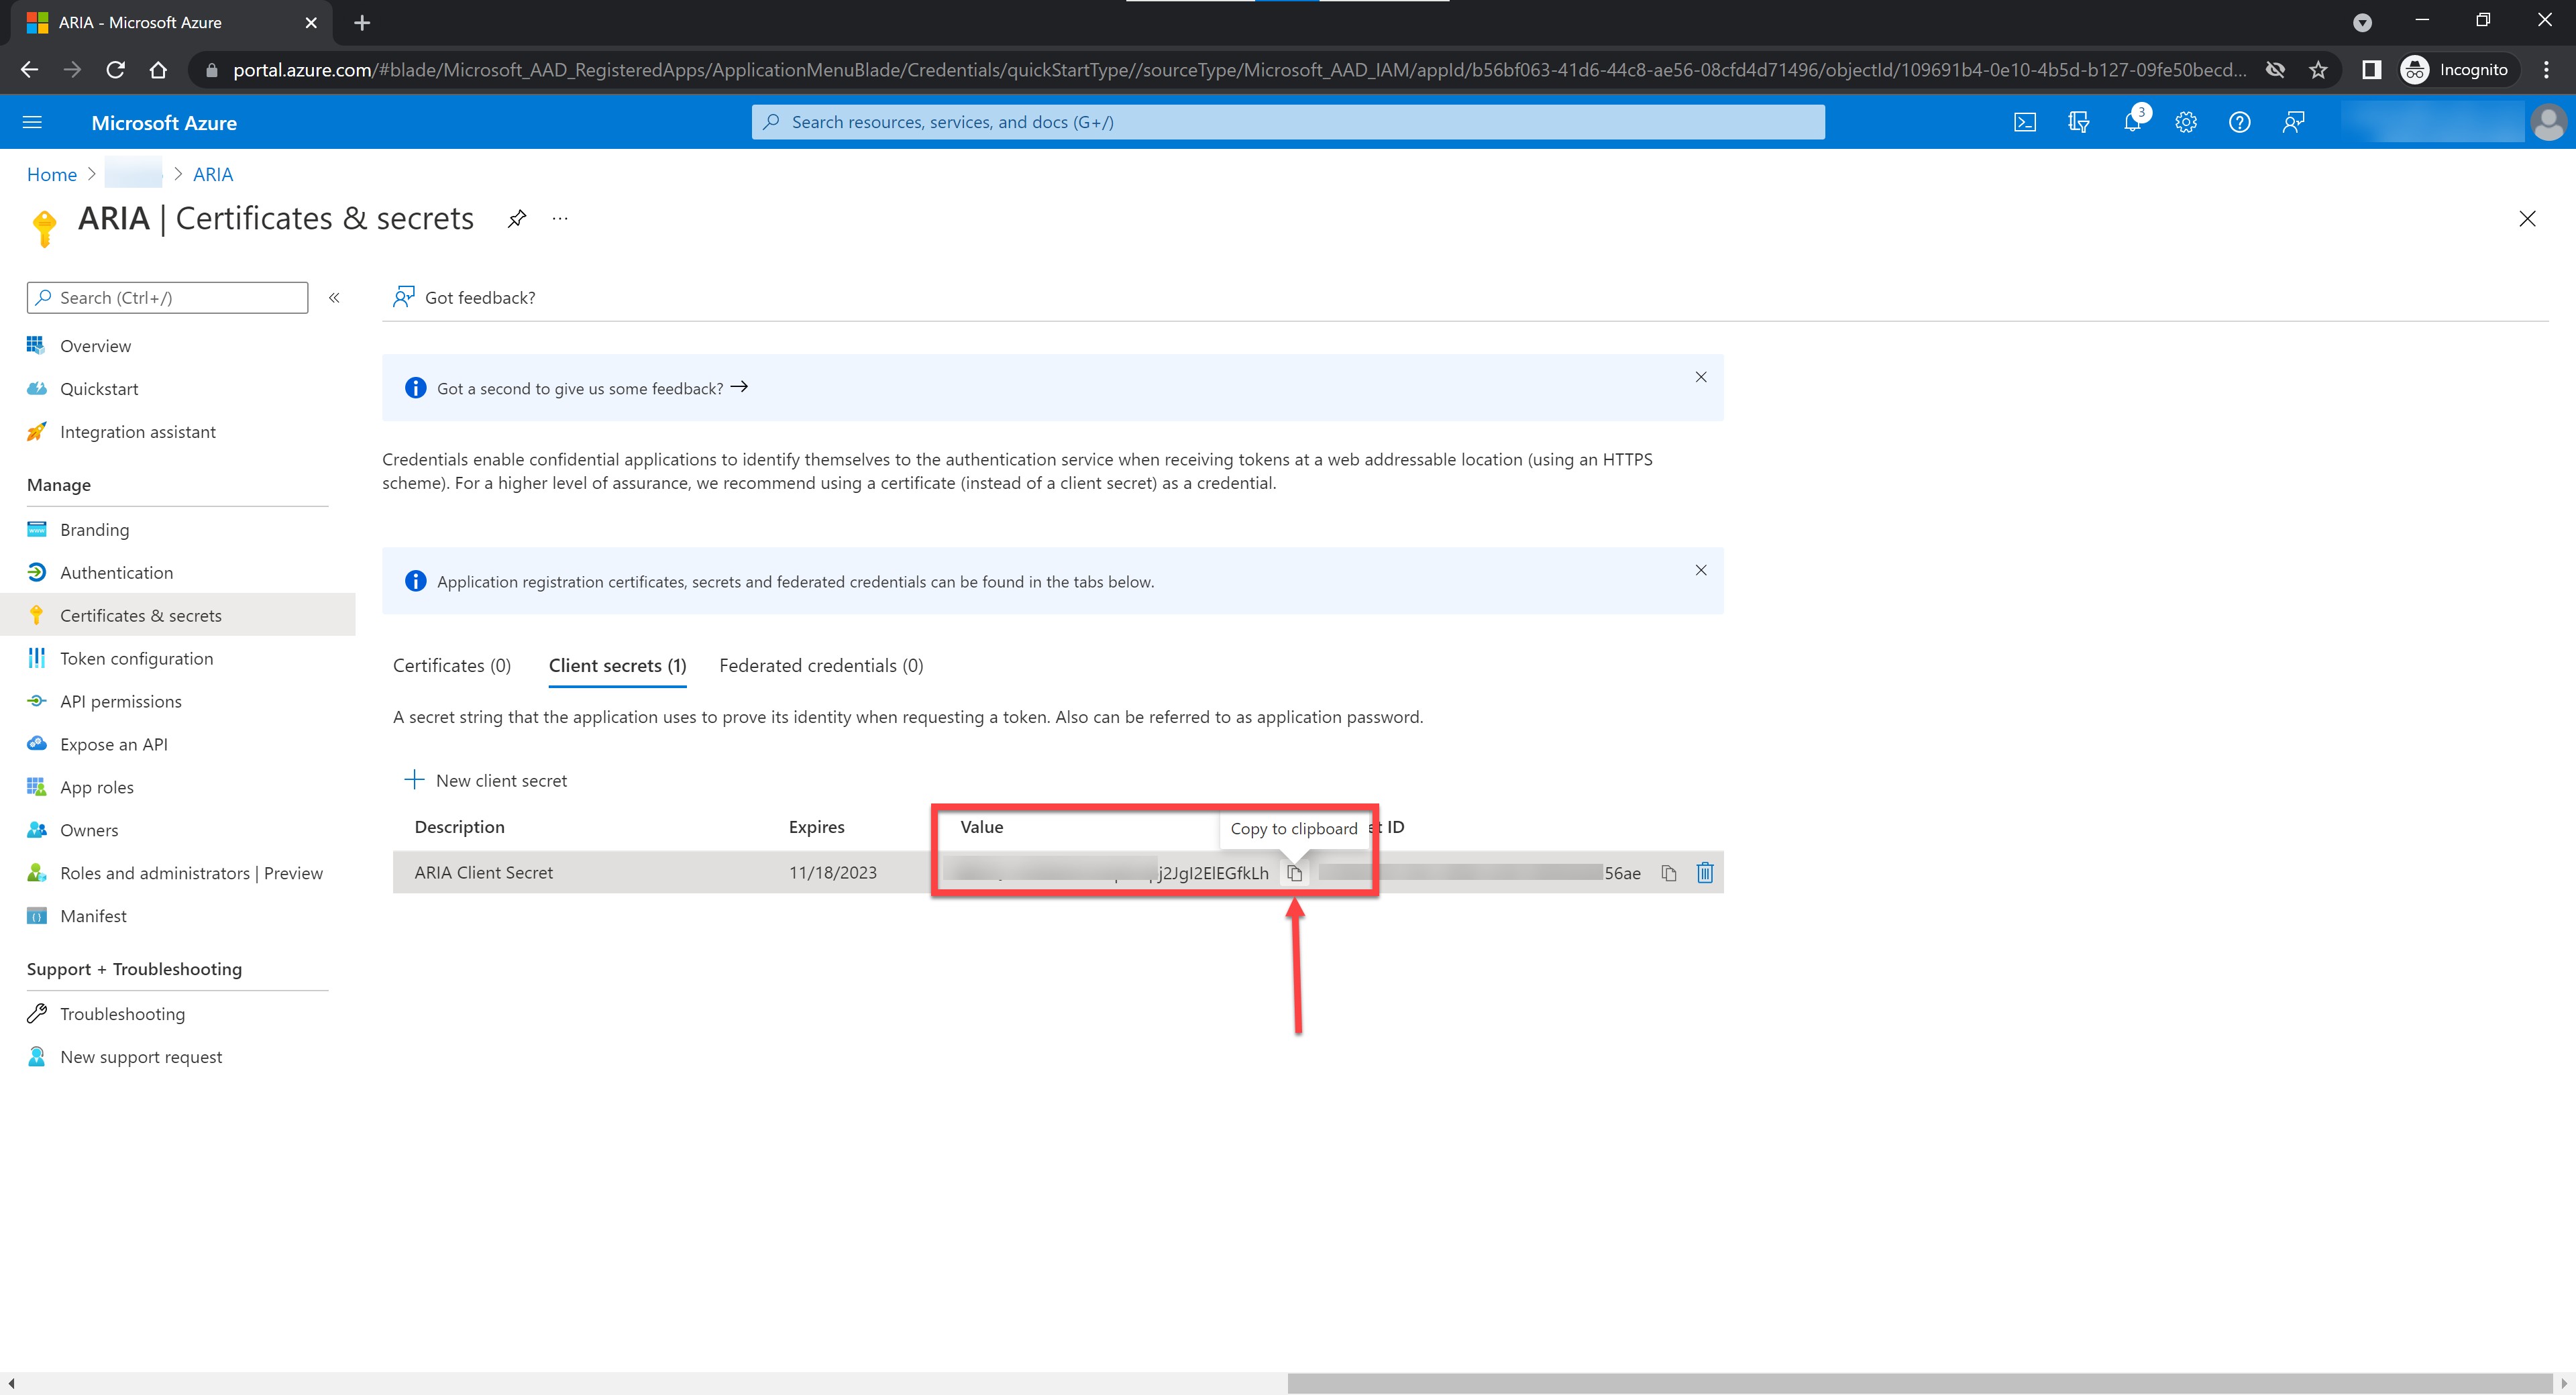Viewport: 2576px width, 1395px height.
Task: Delete the ARIA Client Secret entry
Action: [1705, 873]
